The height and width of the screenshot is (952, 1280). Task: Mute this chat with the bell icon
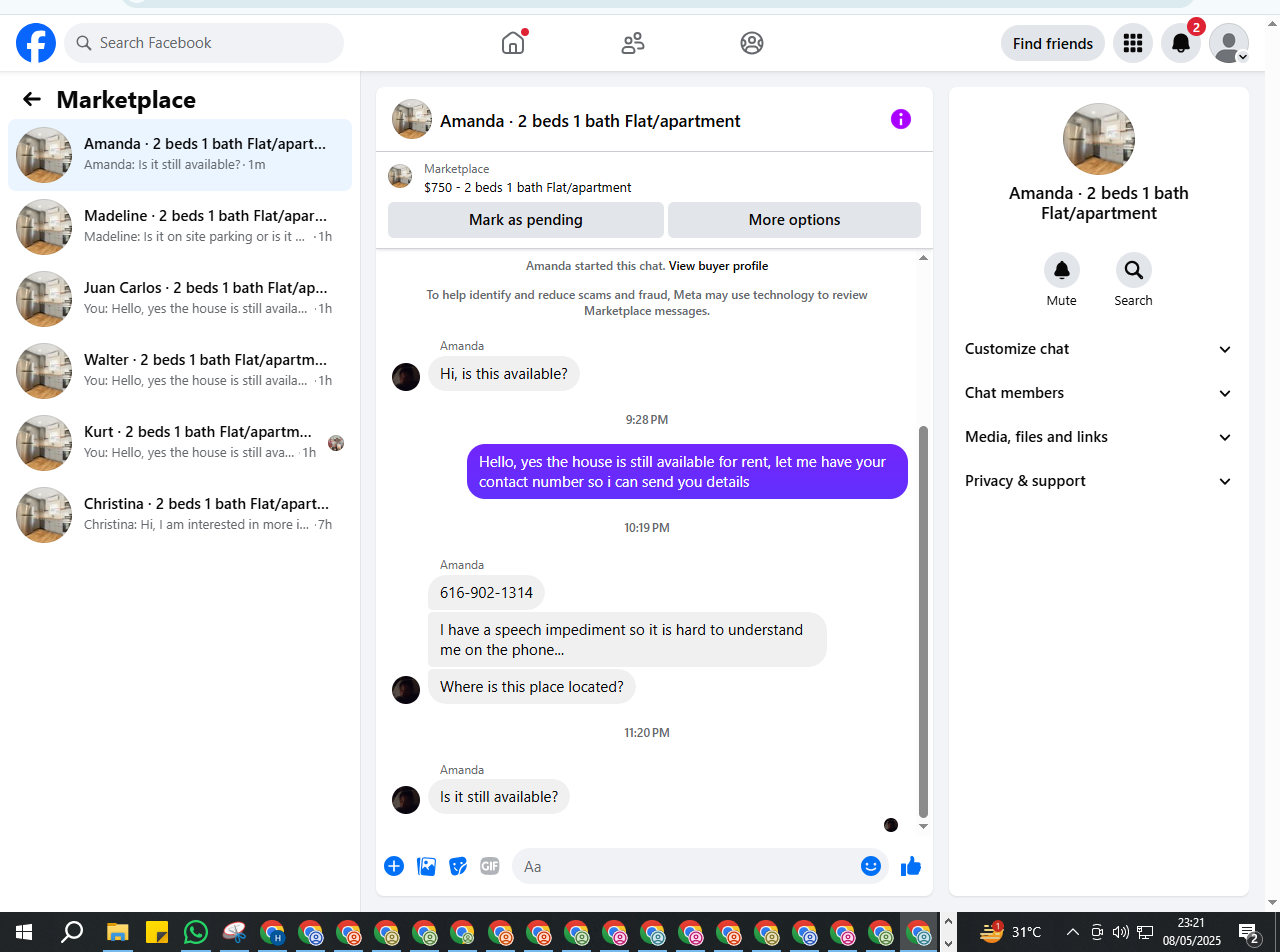click(x=1062, y=270)
